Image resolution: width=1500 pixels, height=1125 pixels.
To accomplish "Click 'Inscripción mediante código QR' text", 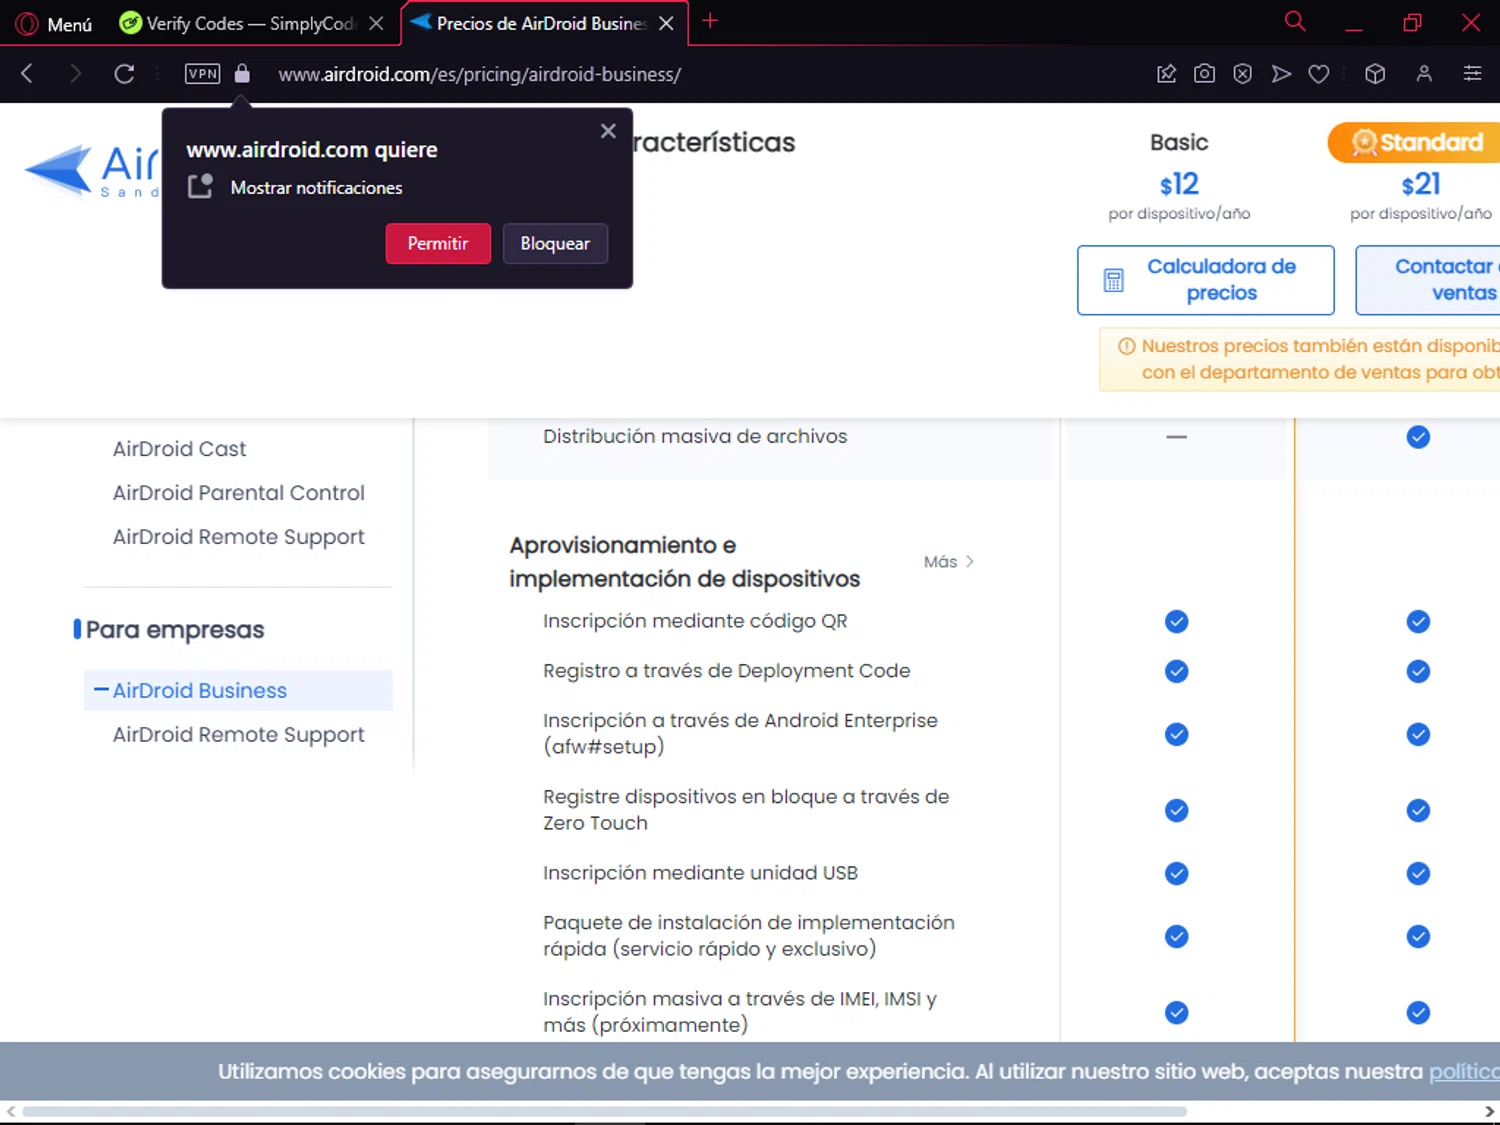I will [x=695, y=621].
